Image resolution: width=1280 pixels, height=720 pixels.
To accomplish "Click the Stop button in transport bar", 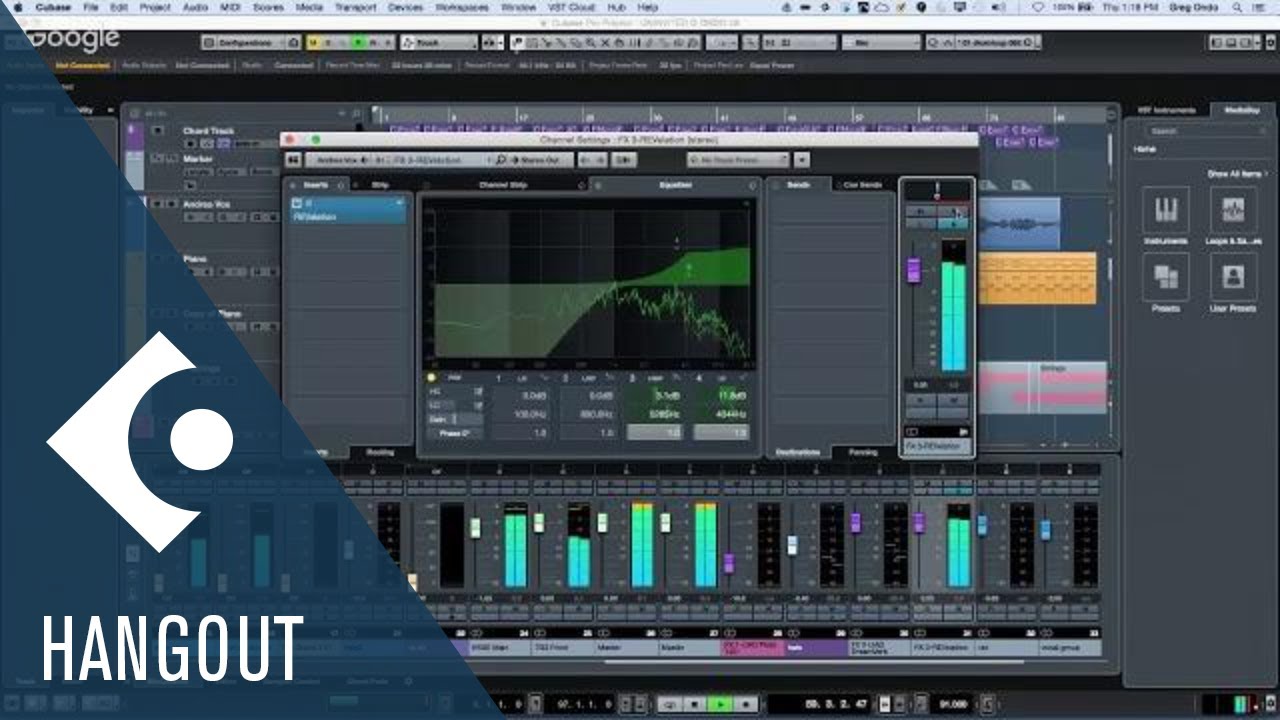I will tap(694, 705).
